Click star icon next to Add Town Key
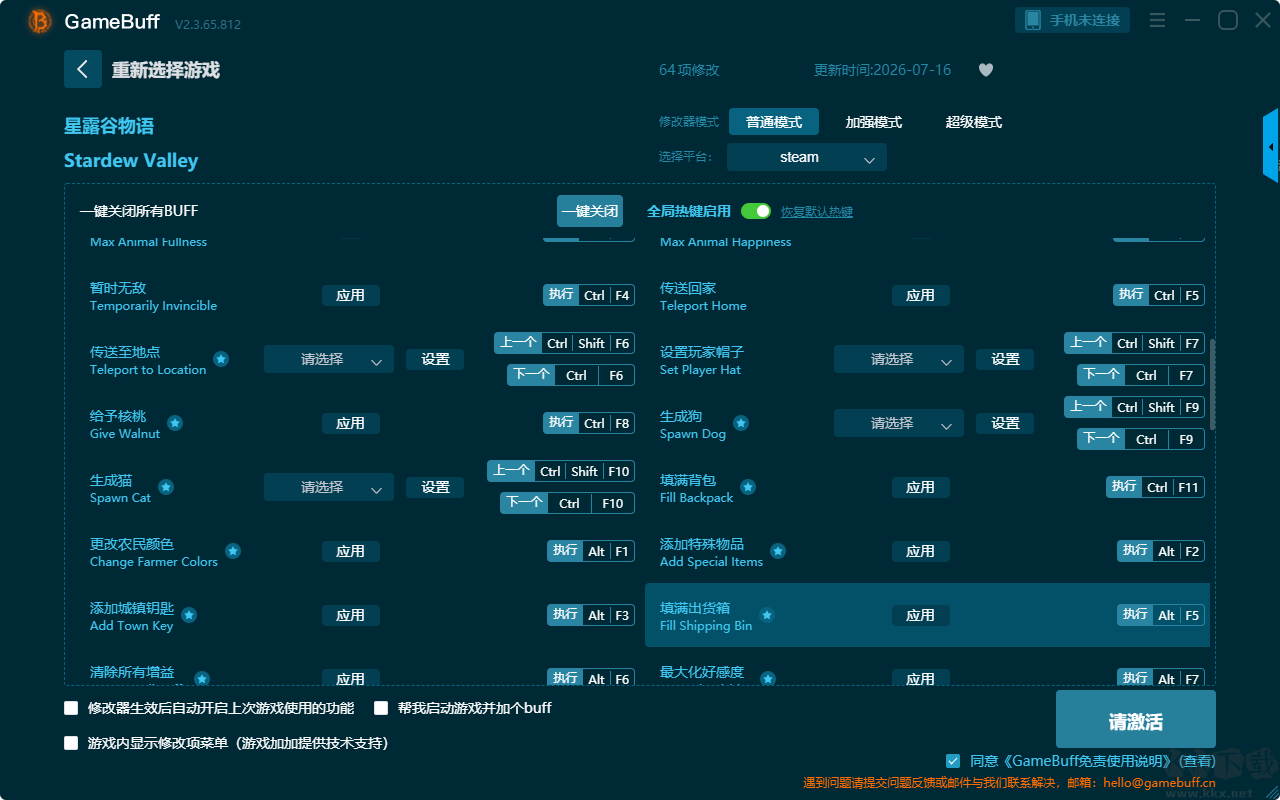1280x800 pixels. tap(189, 615)
